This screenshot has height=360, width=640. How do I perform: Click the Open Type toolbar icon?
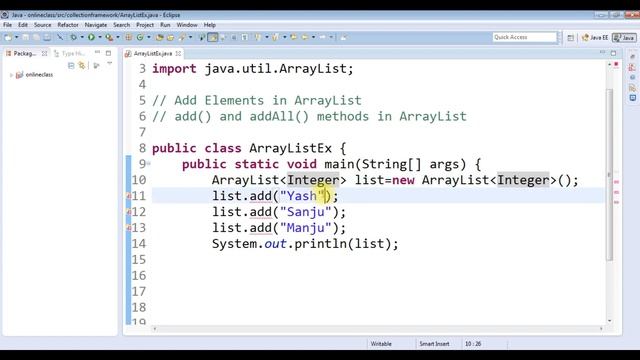(159, 37)
